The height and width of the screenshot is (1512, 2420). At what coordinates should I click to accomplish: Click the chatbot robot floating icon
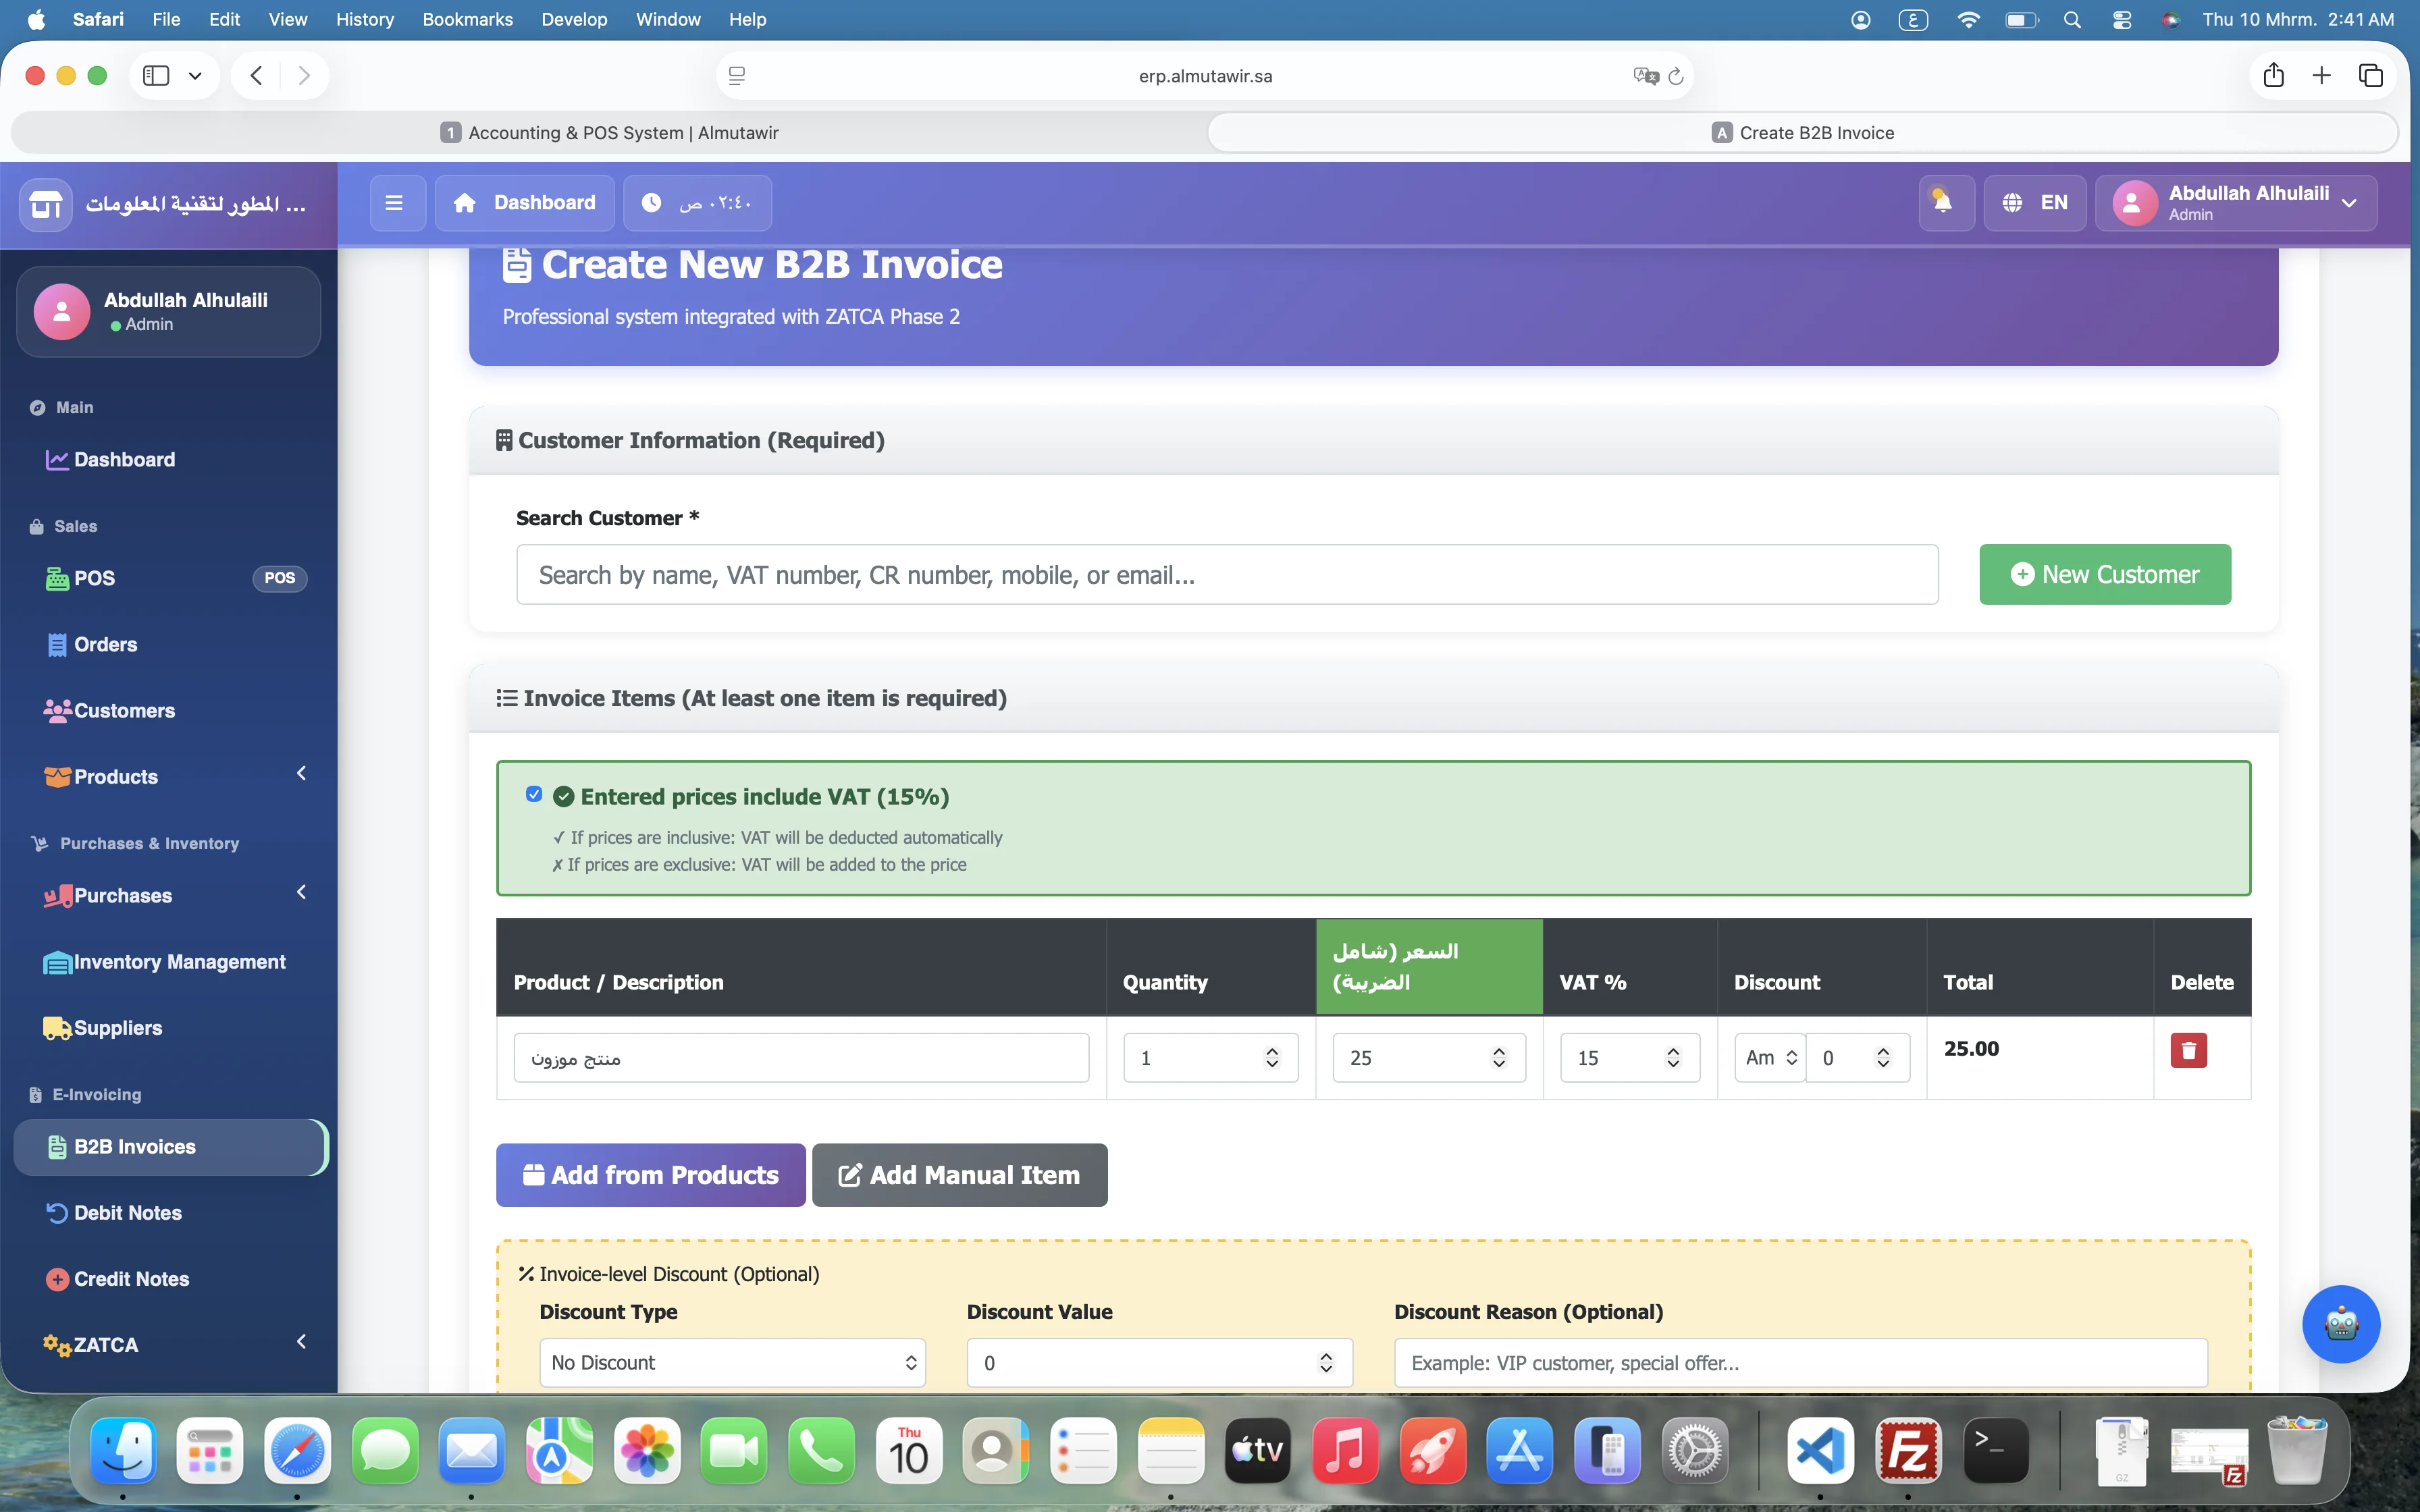click(2341, 1324)
